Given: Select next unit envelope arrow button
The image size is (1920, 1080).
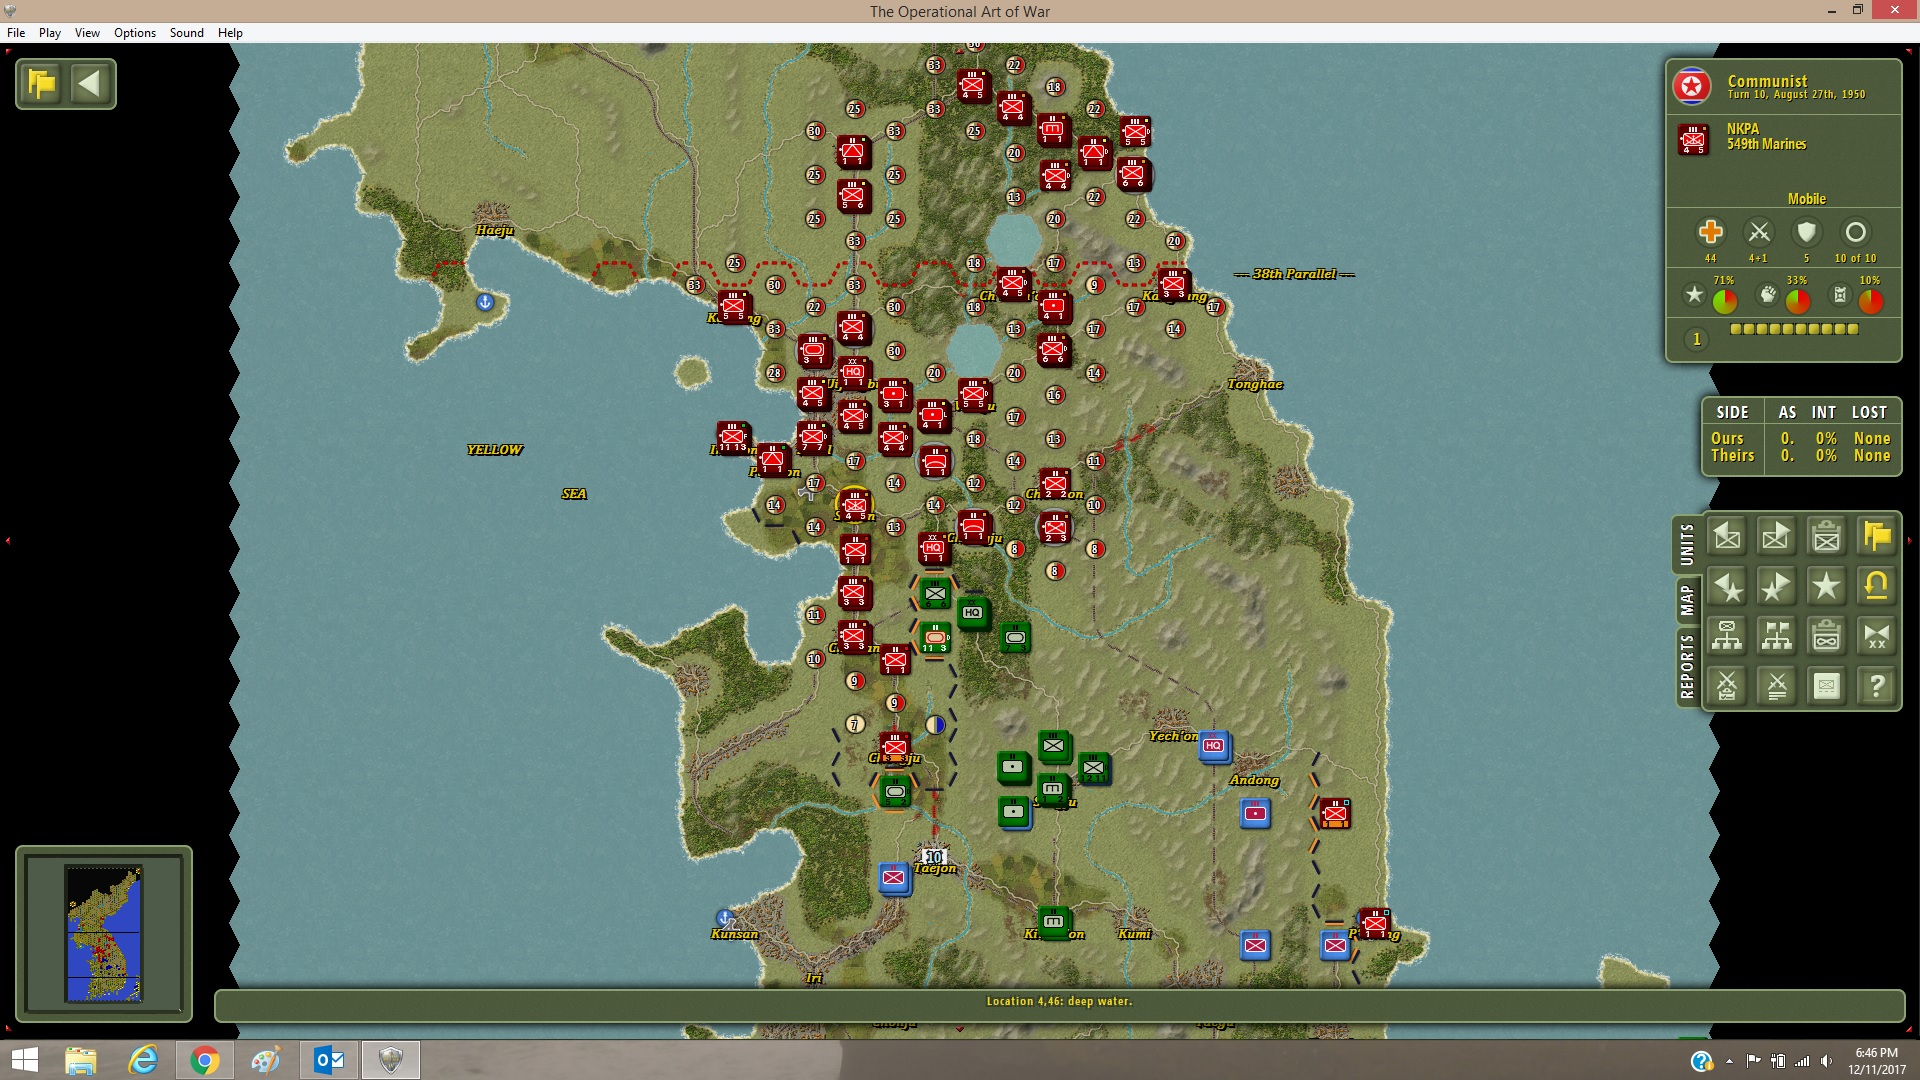Looking at the screenshot, I should [x=1777, y=536].
